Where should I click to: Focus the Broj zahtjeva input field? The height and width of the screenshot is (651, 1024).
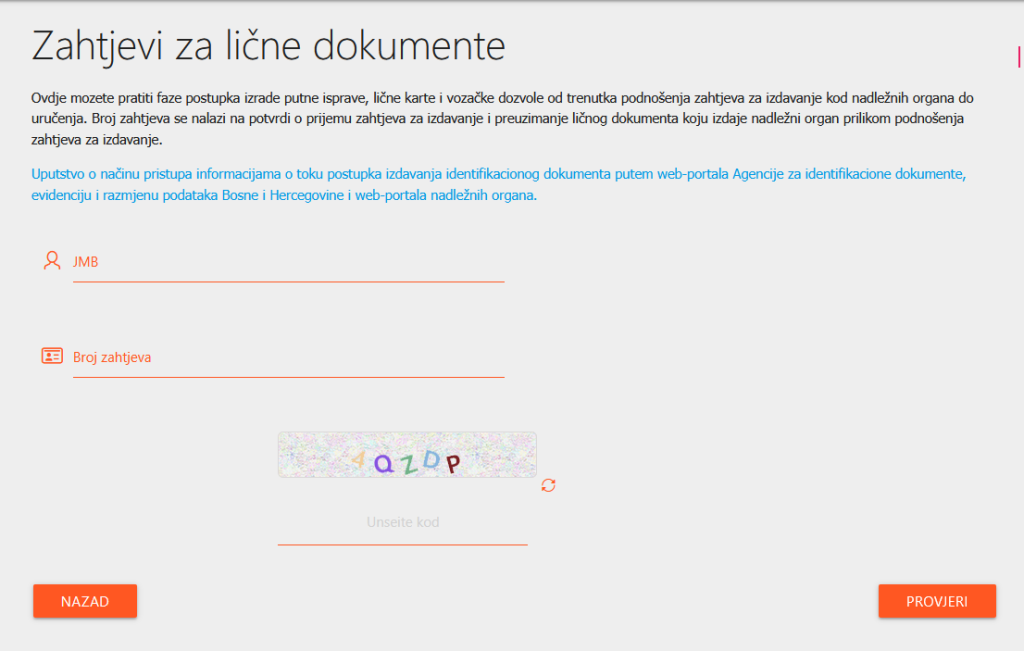coord(288,357)
